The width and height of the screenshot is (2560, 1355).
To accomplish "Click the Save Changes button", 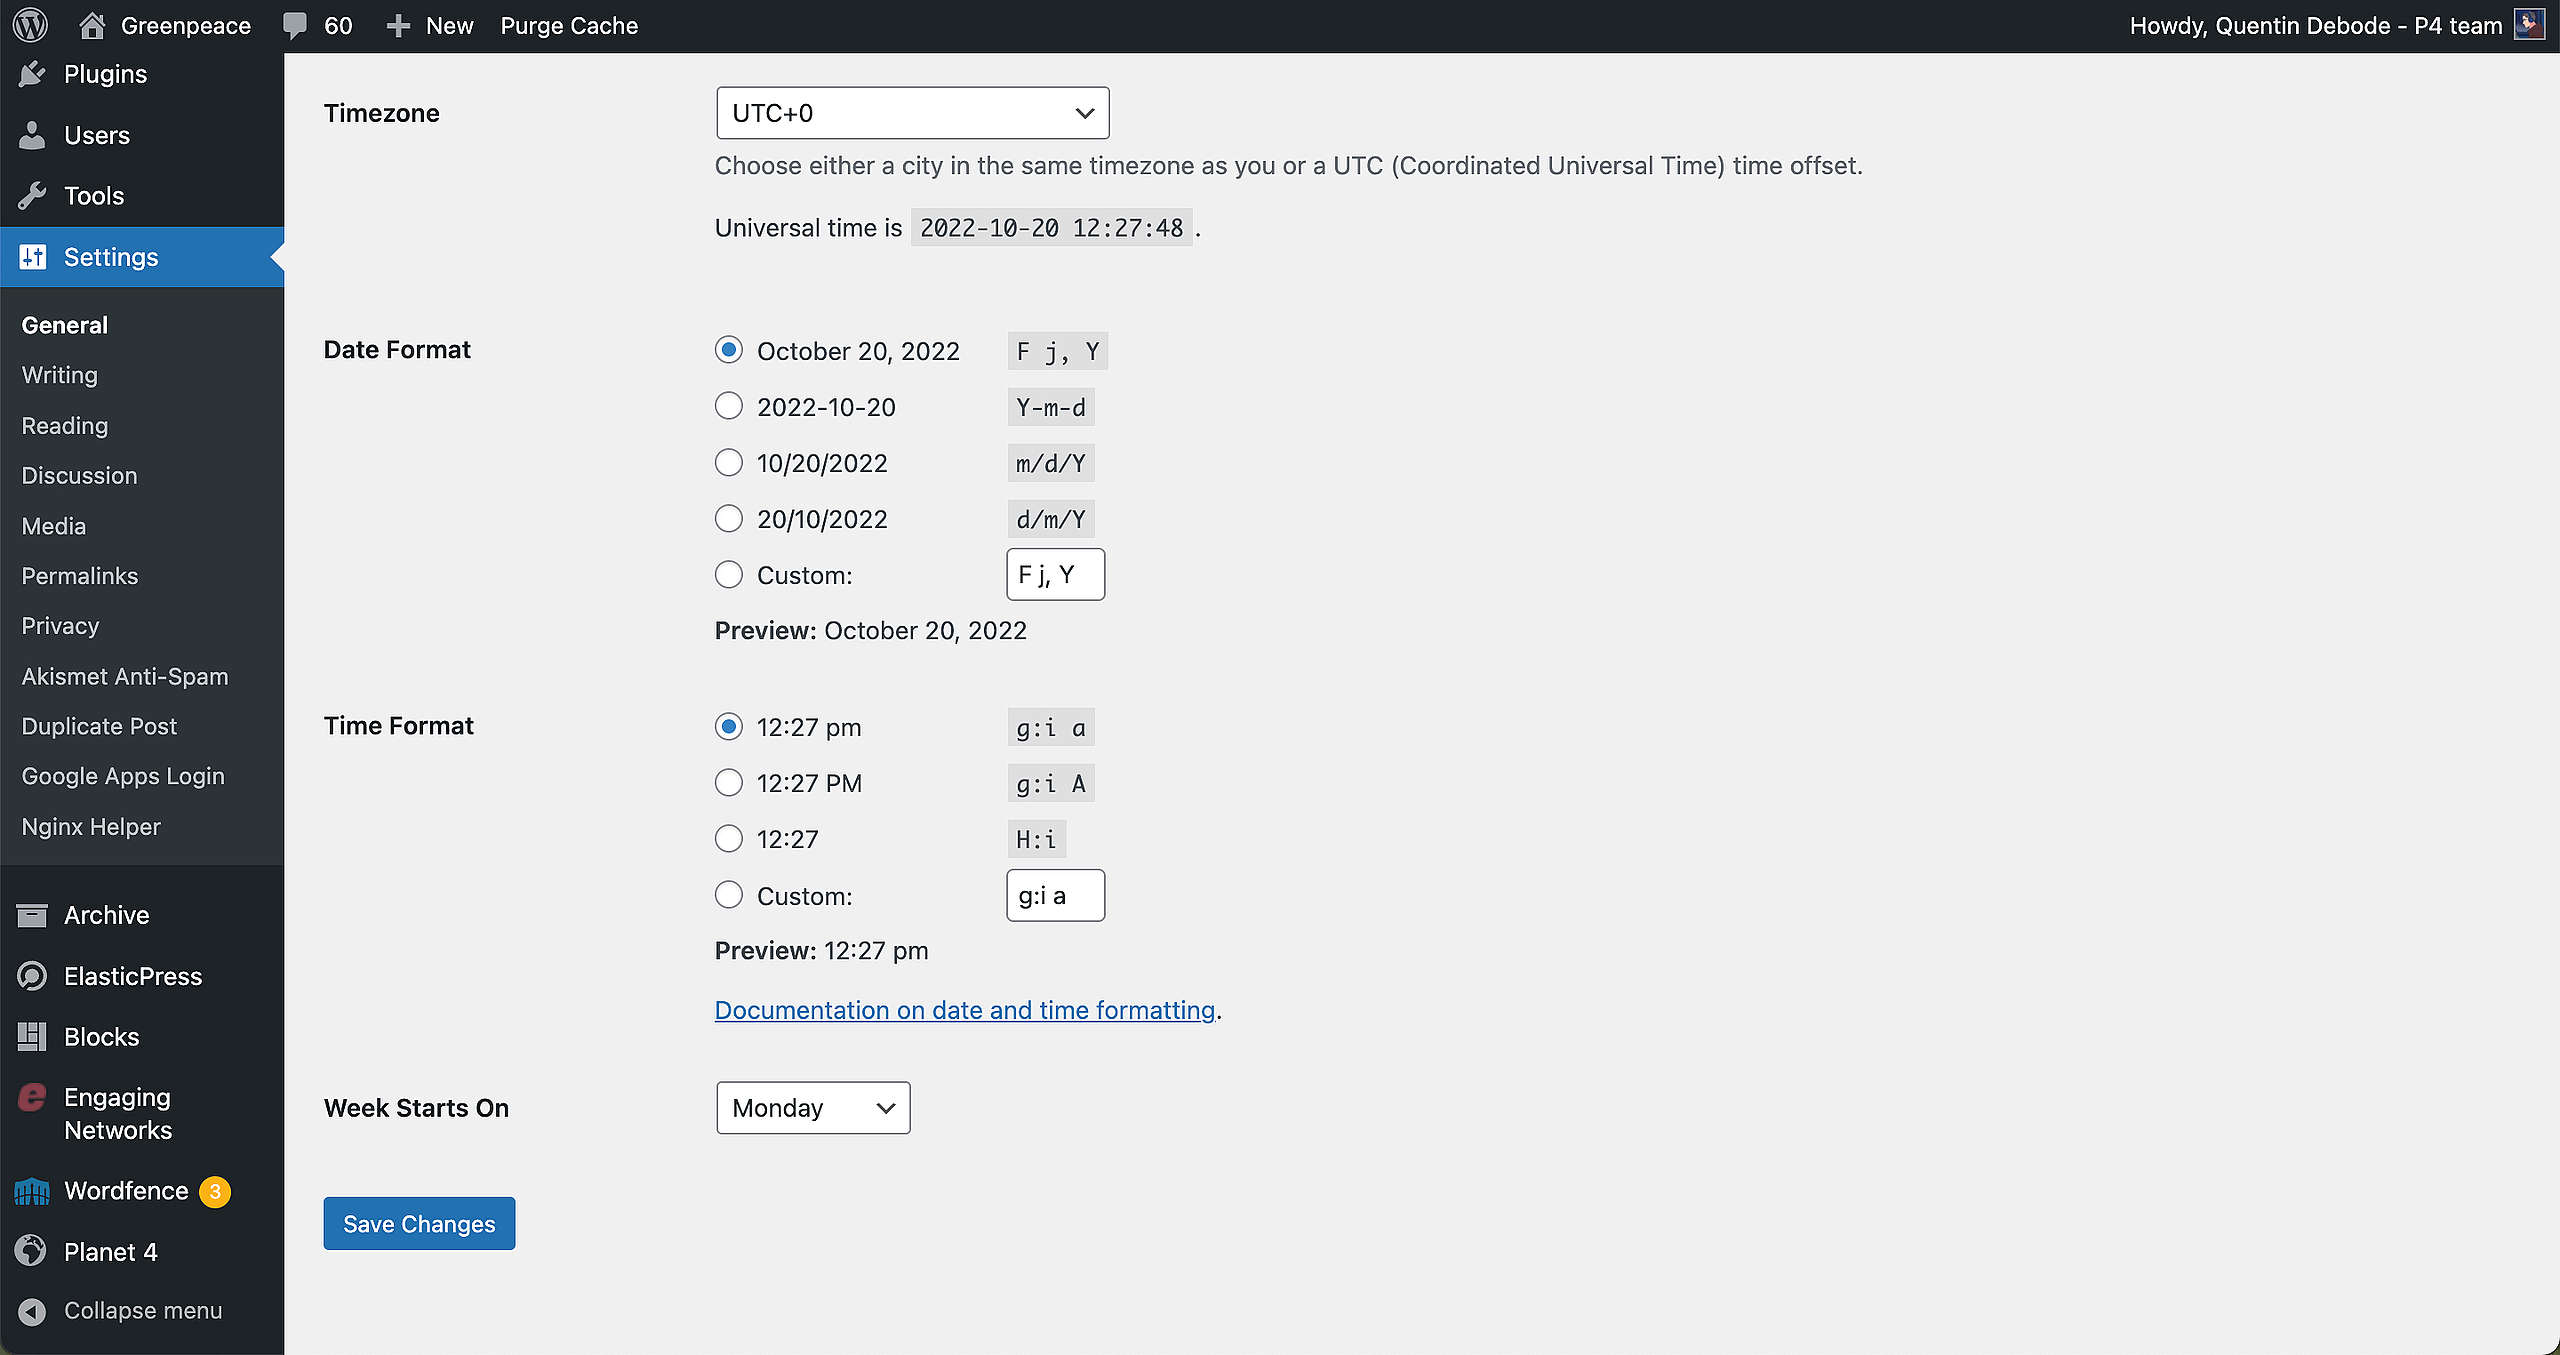I will click(419, 1223).
